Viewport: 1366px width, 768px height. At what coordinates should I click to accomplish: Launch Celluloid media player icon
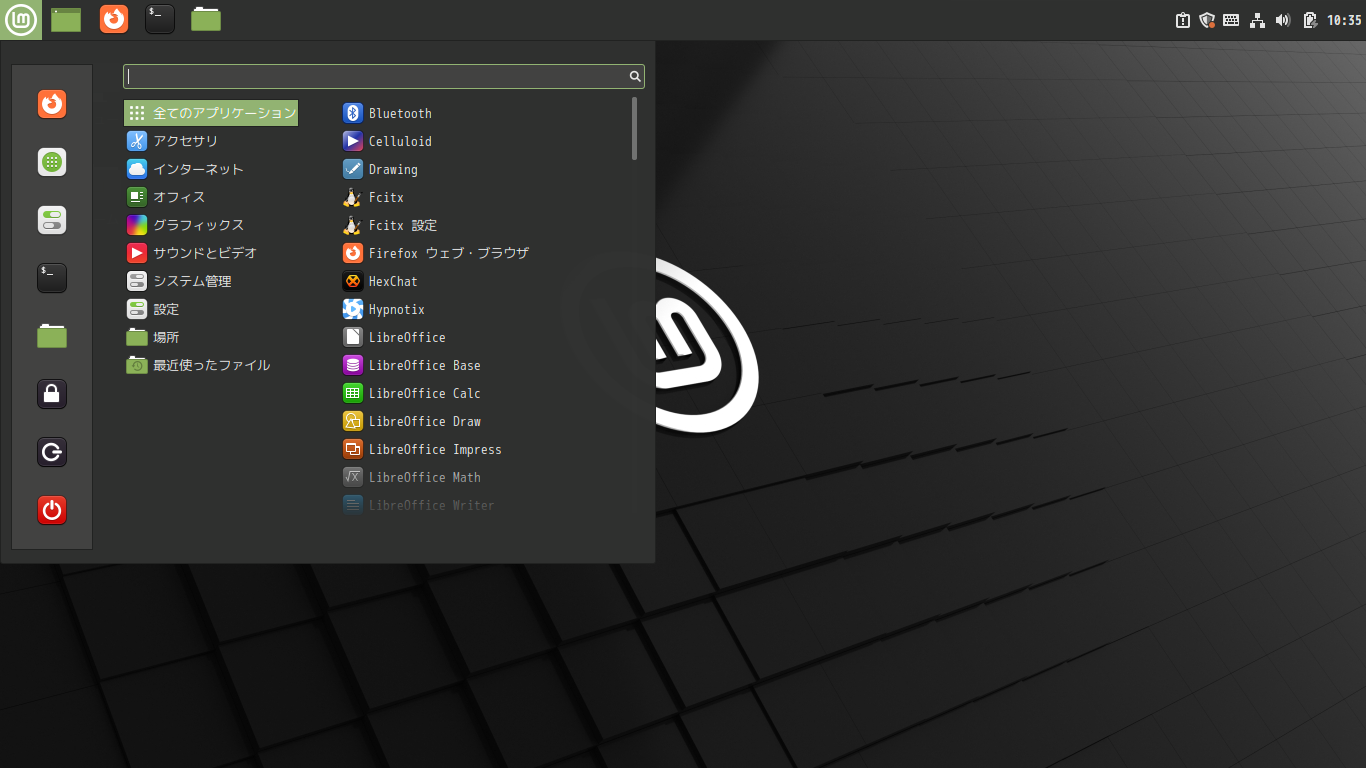[352, 141]
